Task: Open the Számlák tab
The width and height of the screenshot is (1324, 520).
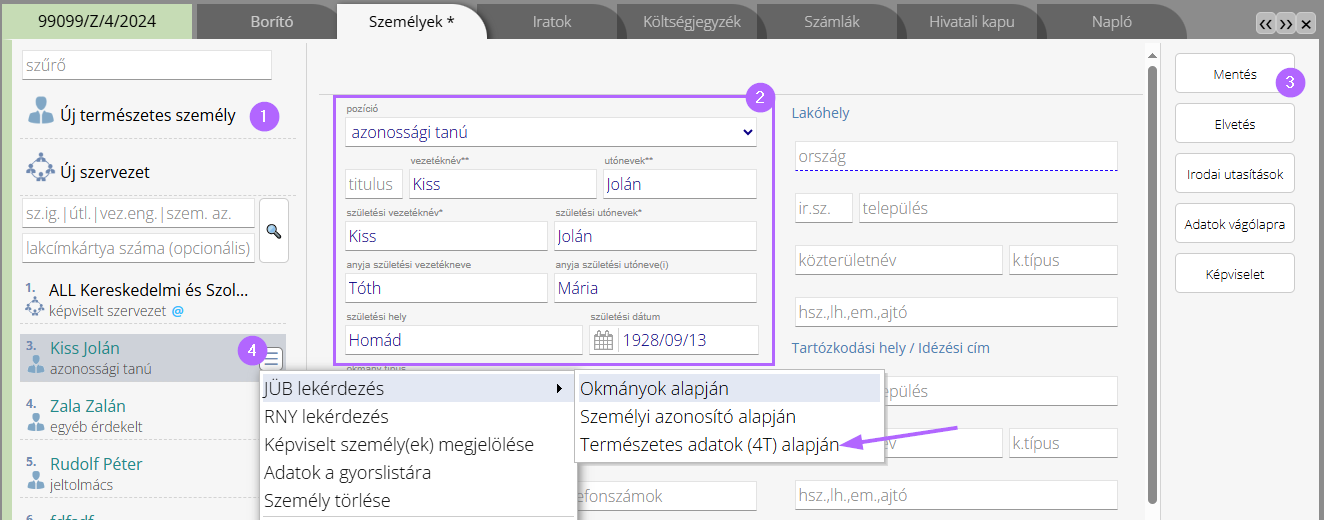Action: point(831,21)
